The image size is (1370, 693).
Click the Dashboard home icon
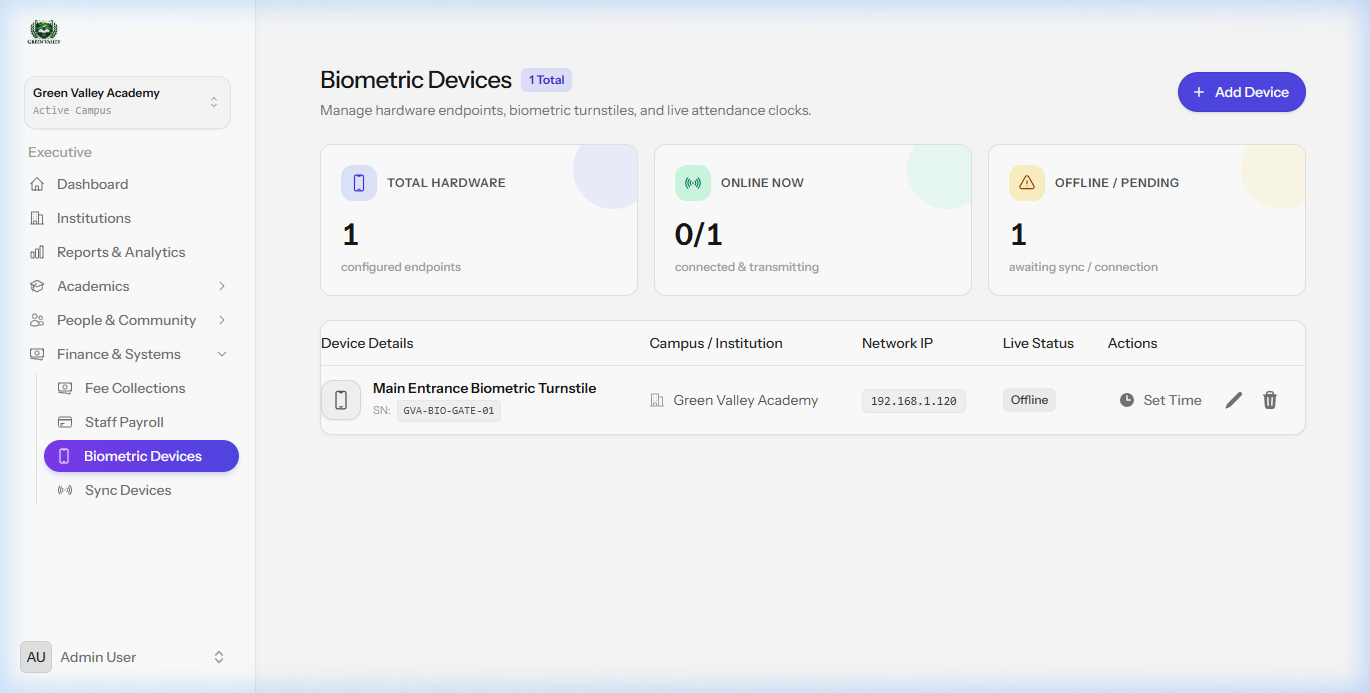[37, 184]
